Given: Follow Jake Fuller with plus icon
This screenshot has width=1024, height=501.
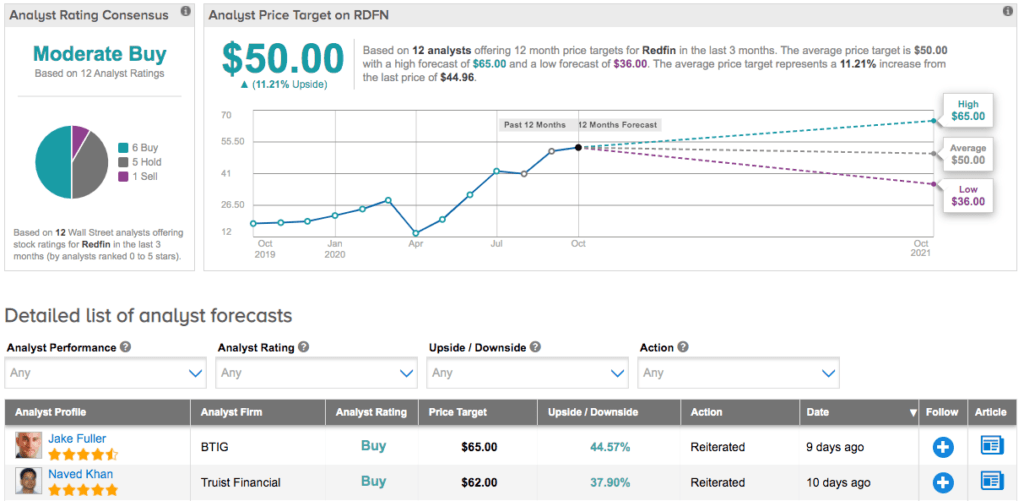Looking at the screenshot, I should (942, 447).
